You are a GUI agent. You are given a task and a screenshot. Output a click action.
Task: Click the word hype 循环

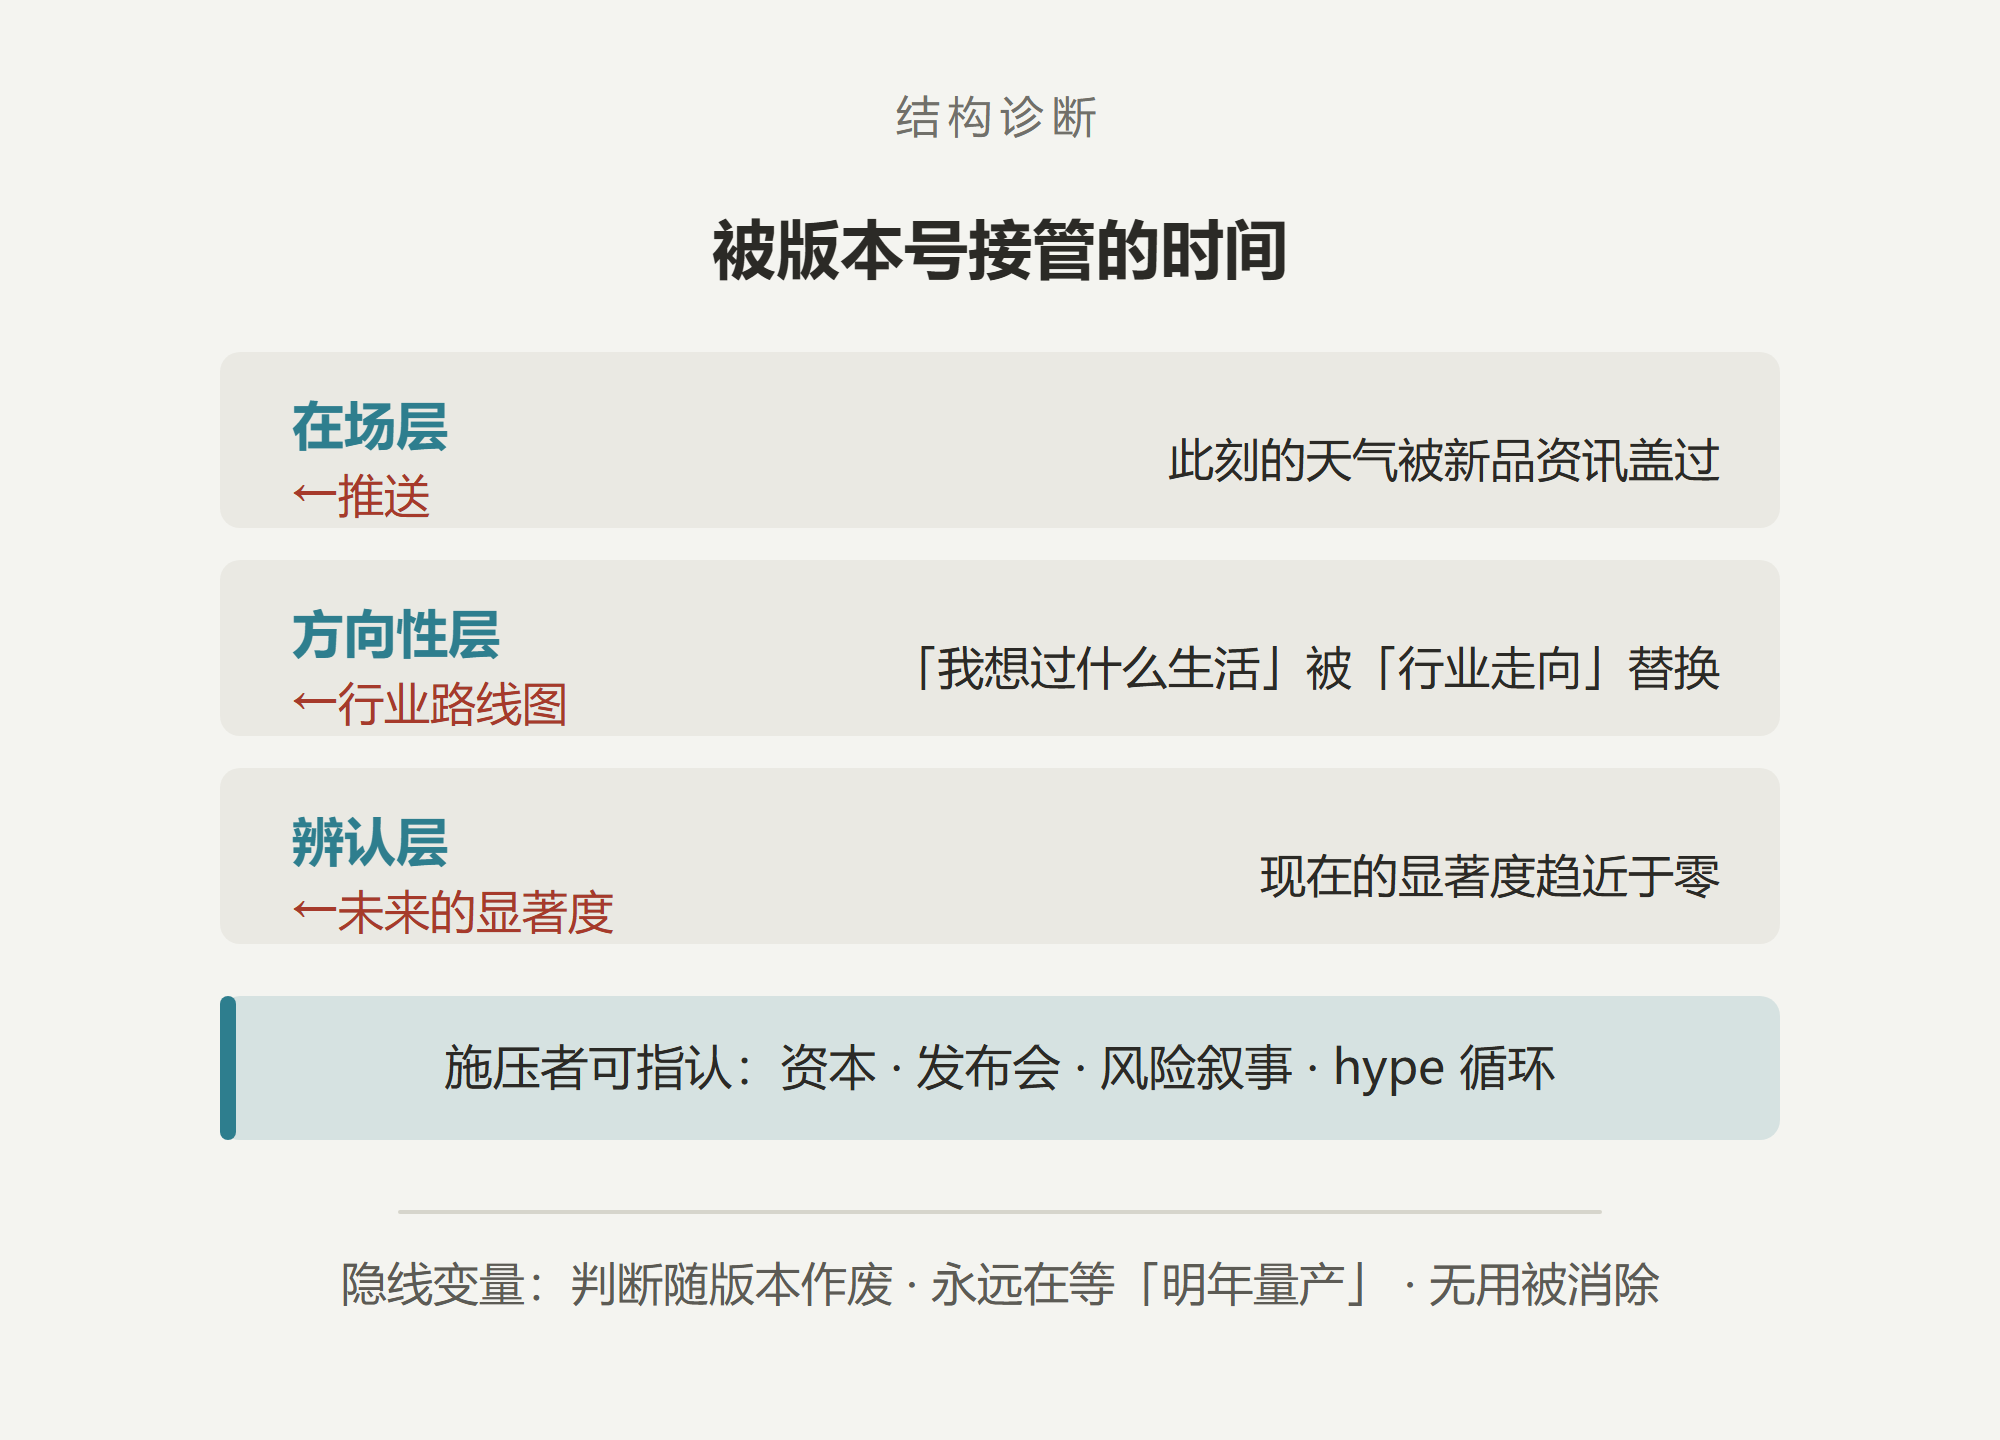(x=1444, y=1068)
